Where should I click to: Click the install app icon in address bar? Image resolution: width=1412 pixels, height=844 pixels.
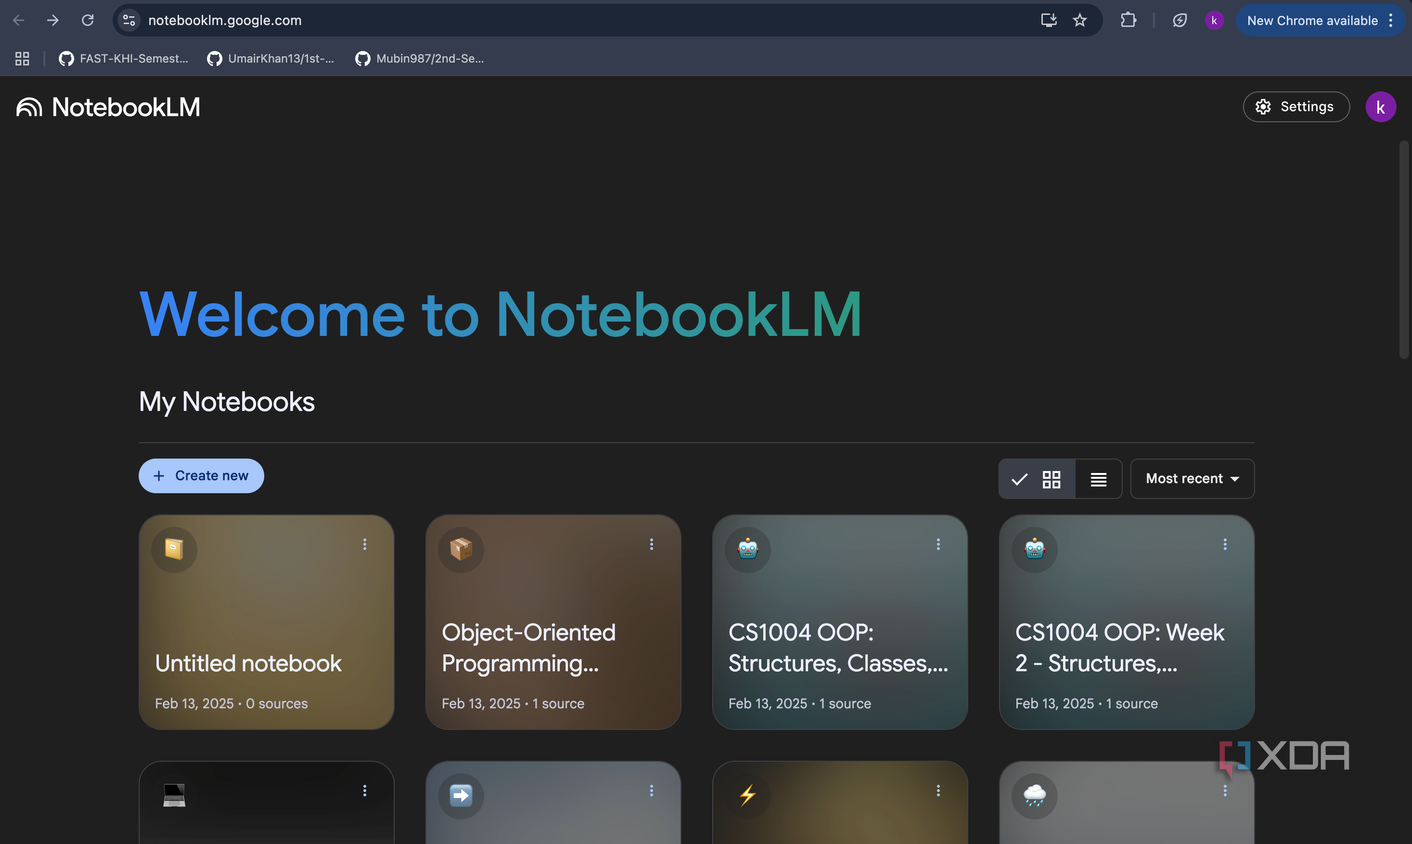[x=1049, y=20]
